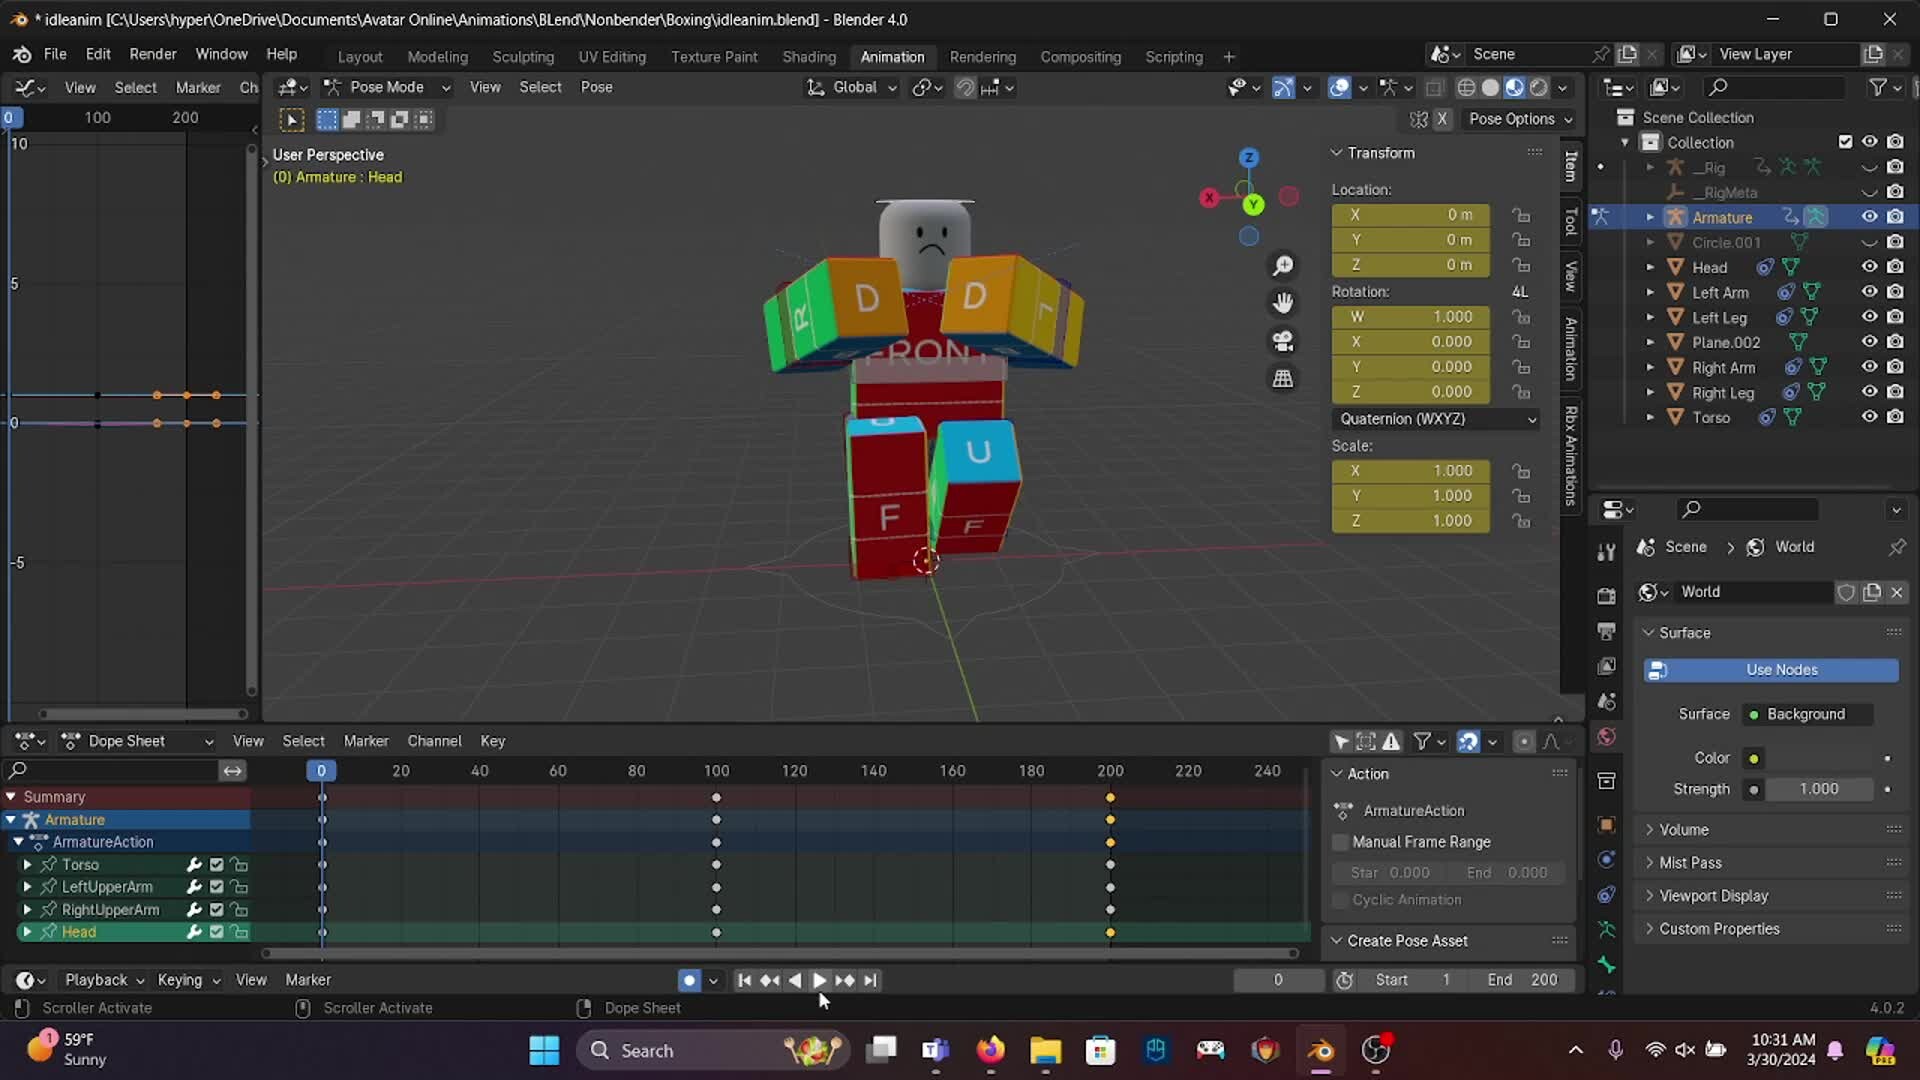Click the outliner filter funnel icon
The height and width of the screenshot is (1080, 1920).
coord(1877,88)
